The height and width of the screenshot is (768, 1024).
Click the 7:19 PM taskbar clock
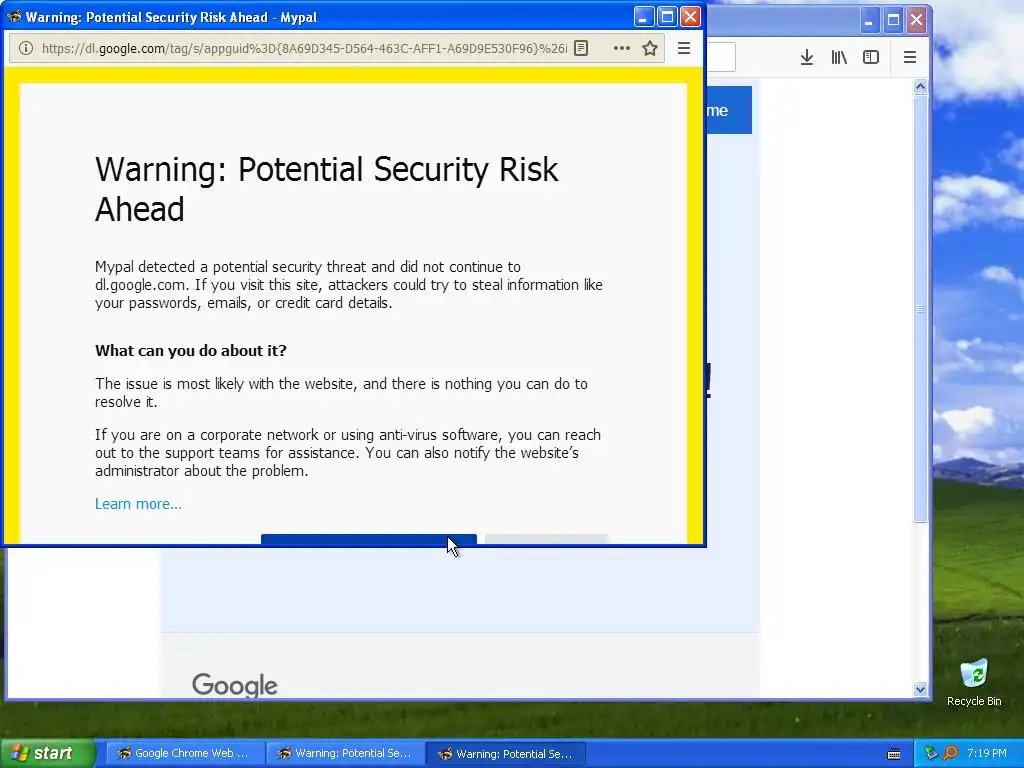(x=987, y=753)
